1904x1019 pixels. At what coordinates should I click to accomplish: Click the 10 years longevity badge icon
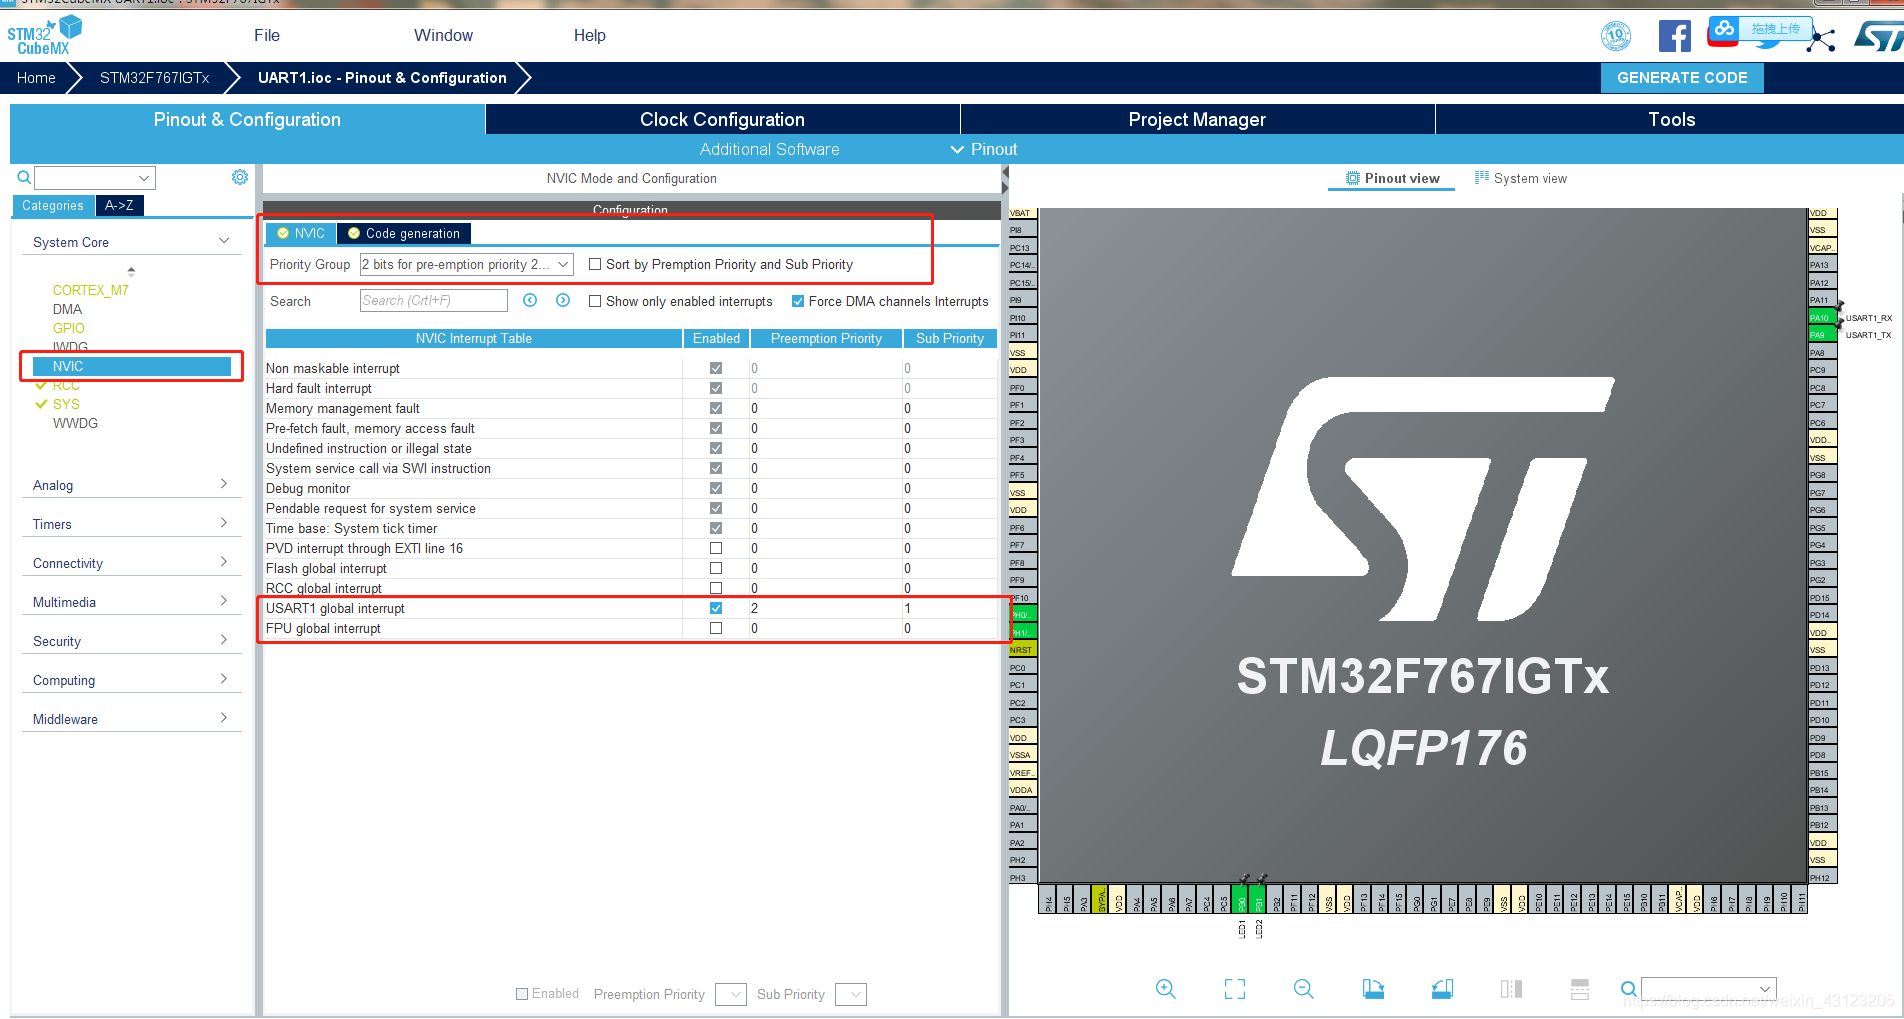[x=1616, y=36]
